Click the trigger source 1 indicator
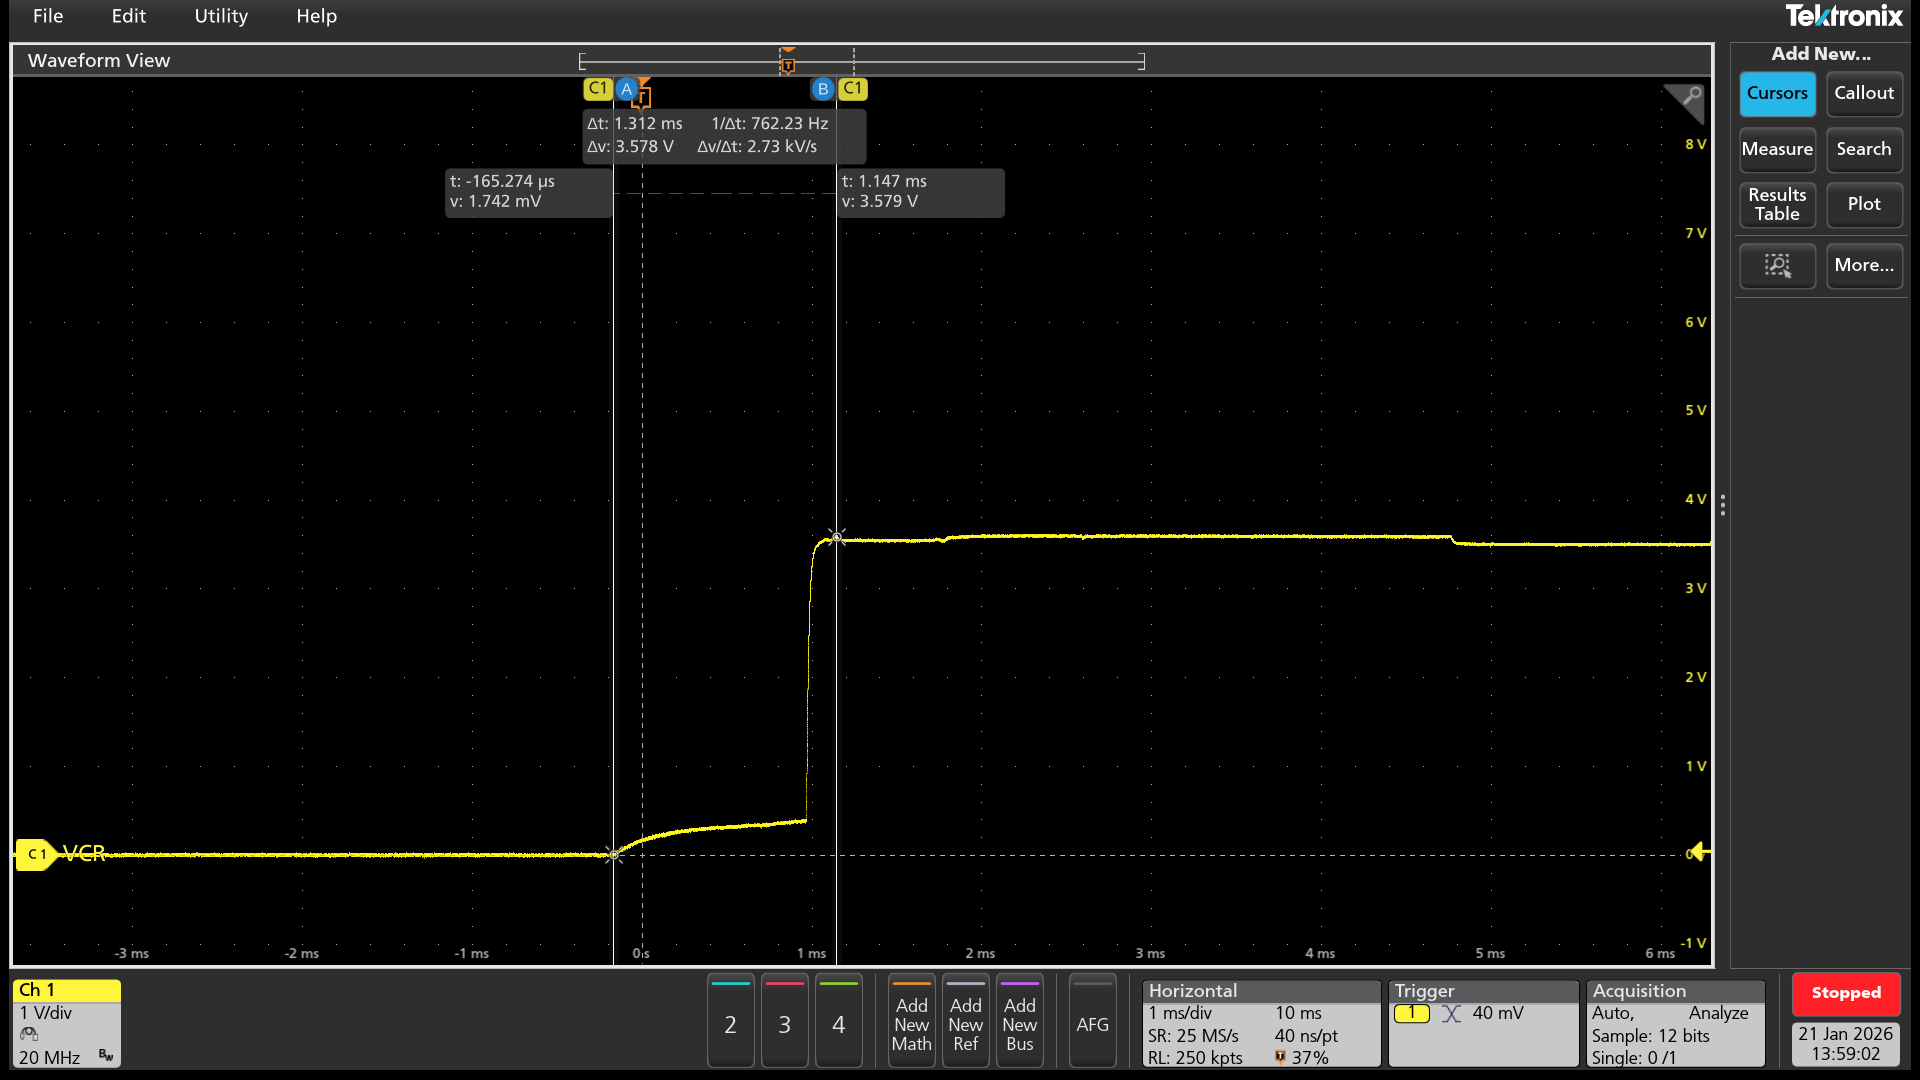 pos(1411,1013)
